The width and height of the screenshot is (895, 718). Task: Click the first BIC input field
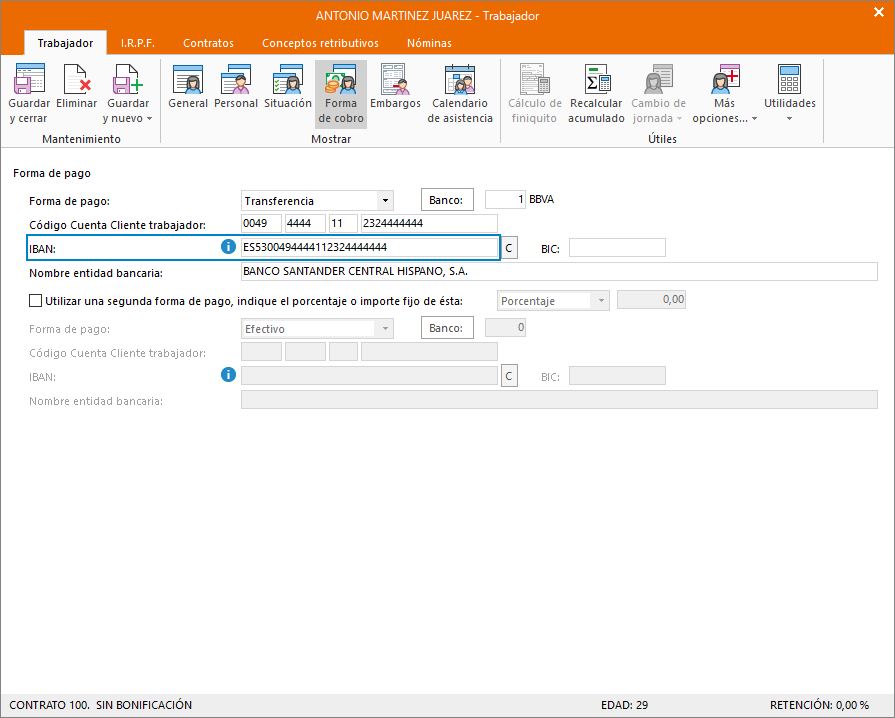pyautogui.click(x=617, y=248)
